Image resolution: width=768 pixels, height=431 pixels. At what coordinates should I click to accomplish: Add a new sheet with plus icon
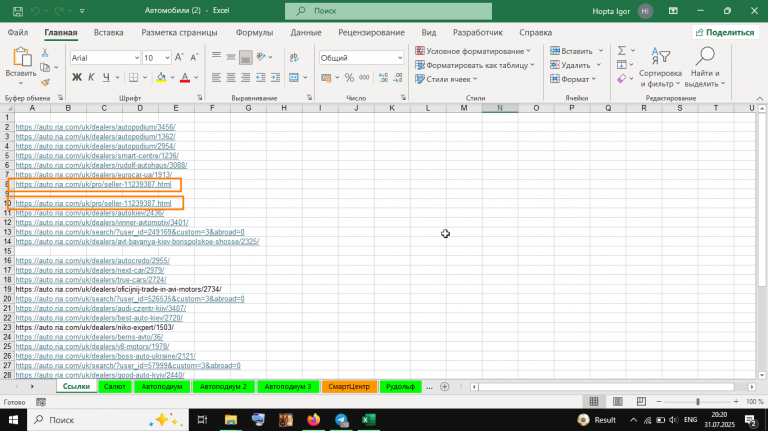point(444,387)
